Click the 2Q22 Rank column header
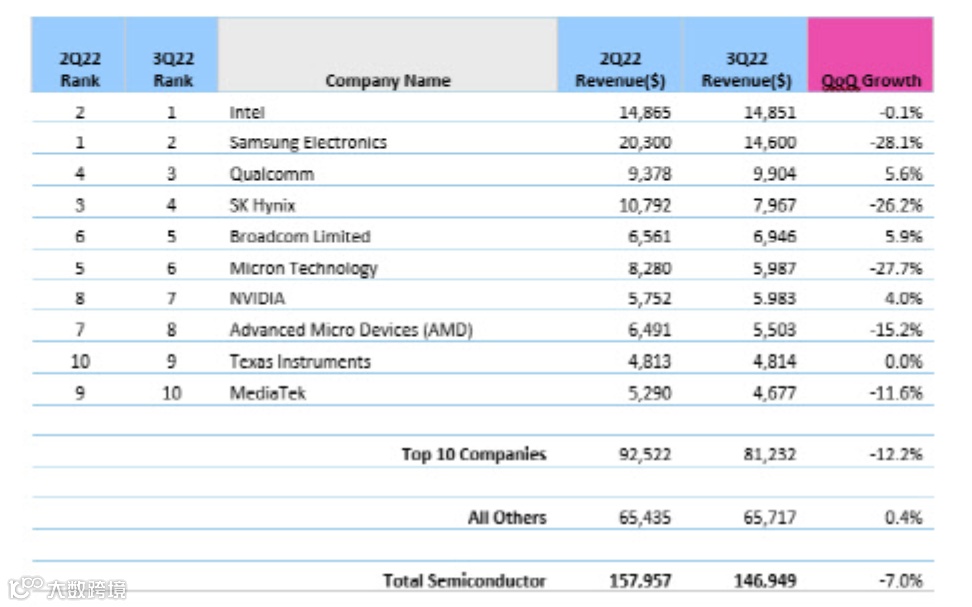The height and width of the screenshot is (607, 972). 79,55
